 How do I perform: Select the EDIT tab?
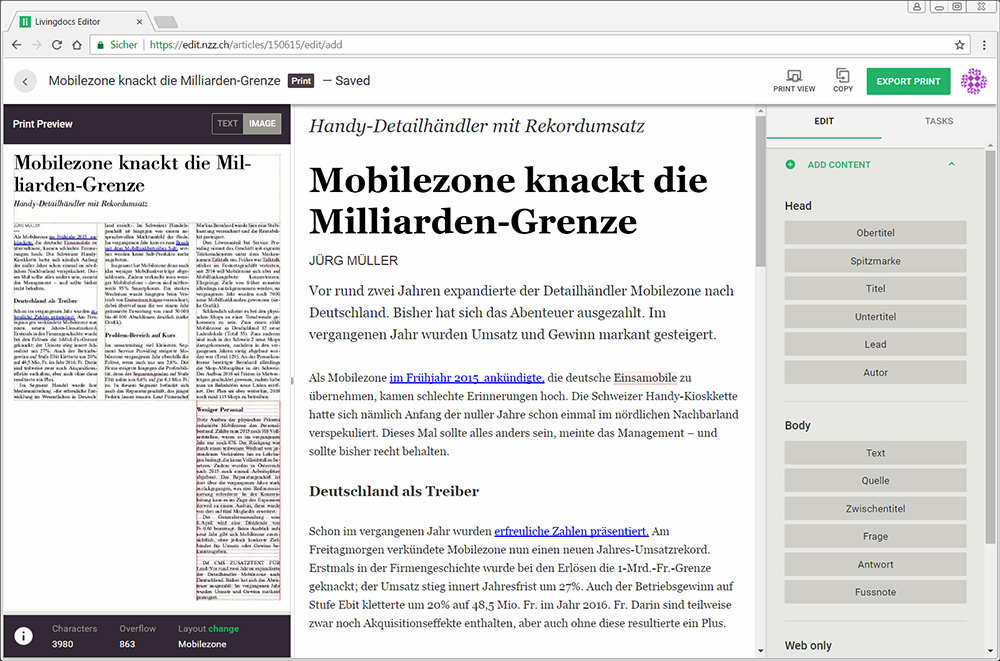click(x=824, y=121)
